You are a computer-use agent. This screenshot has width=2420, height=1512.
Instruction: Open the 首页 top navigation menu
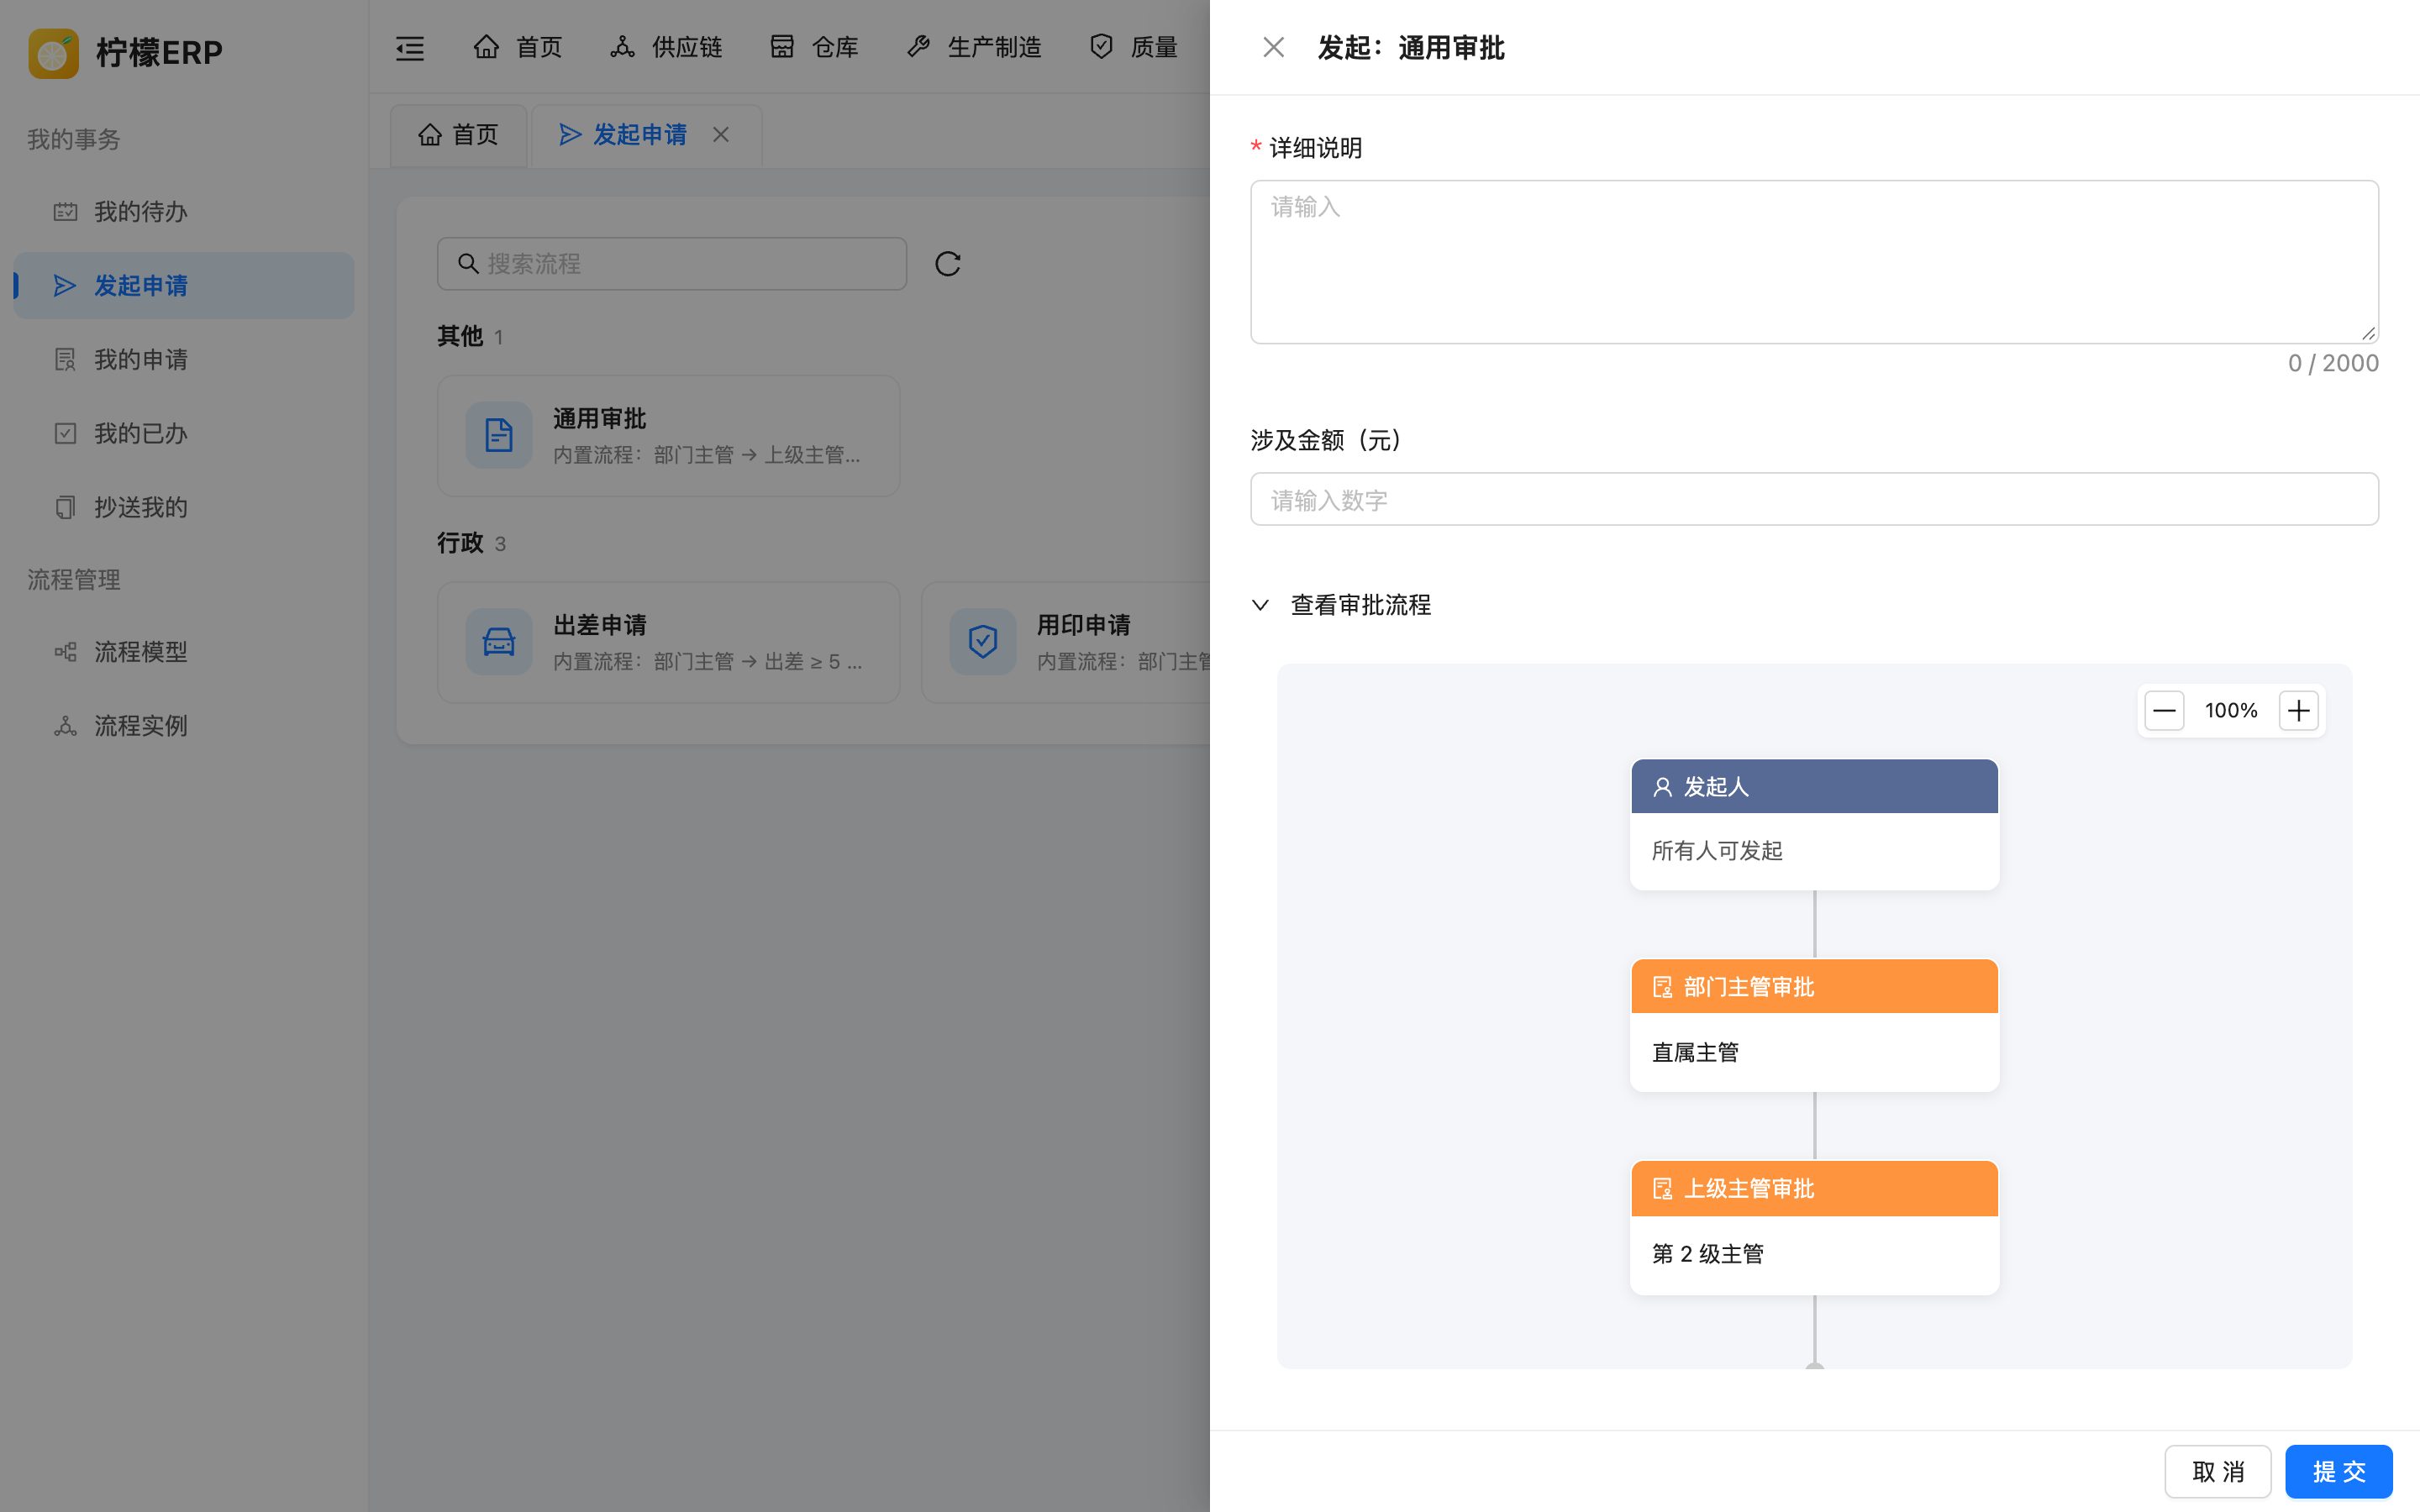pos(517,47)
